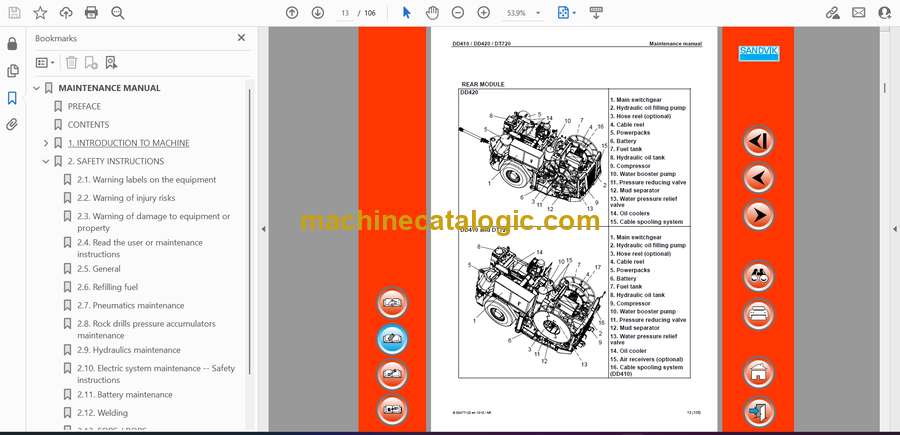
Task: Add a new bookmark icon
Action: [x=91, y=63]
